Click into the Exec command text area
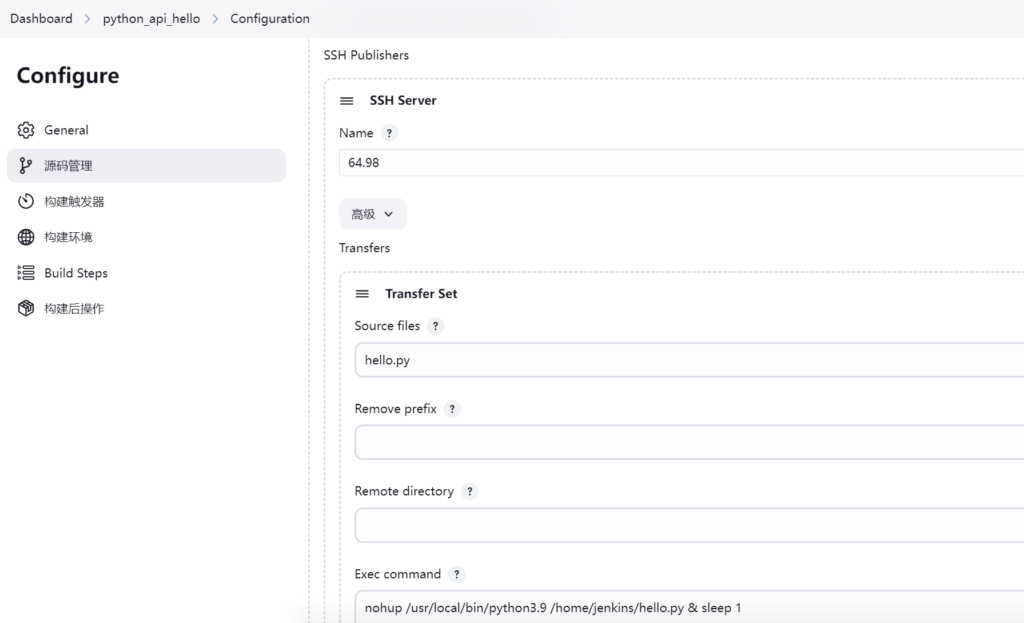Screen dimensions: 1024x623 [x=688, y=607]
